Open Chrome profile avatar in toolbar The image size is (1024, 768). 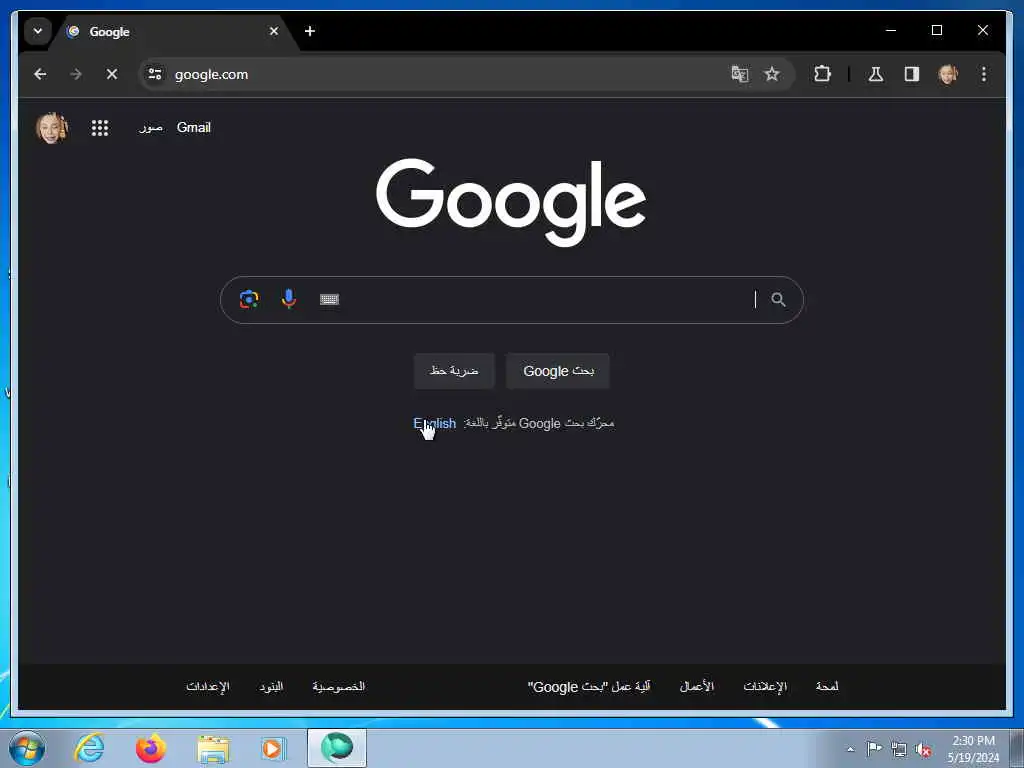948,74
